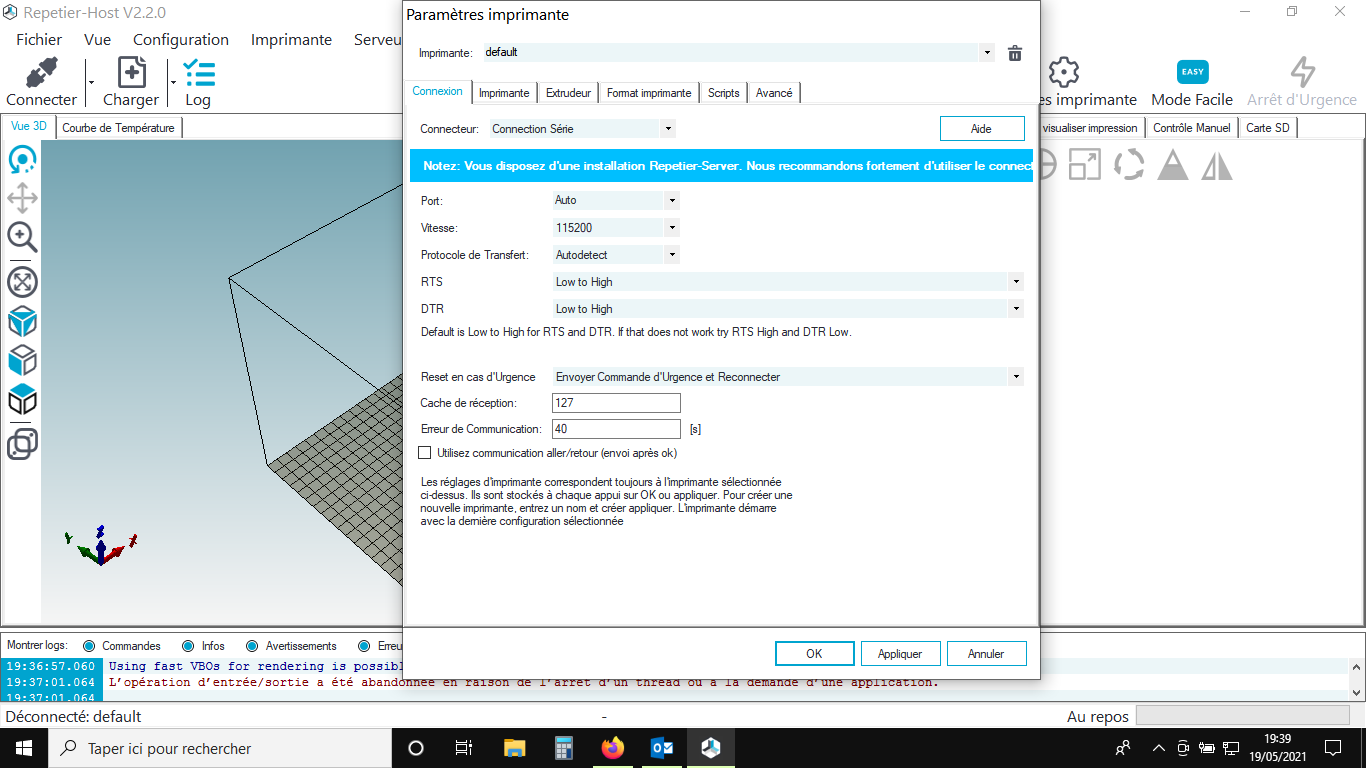Switch to the Avancé tab

tap(774, 93)
